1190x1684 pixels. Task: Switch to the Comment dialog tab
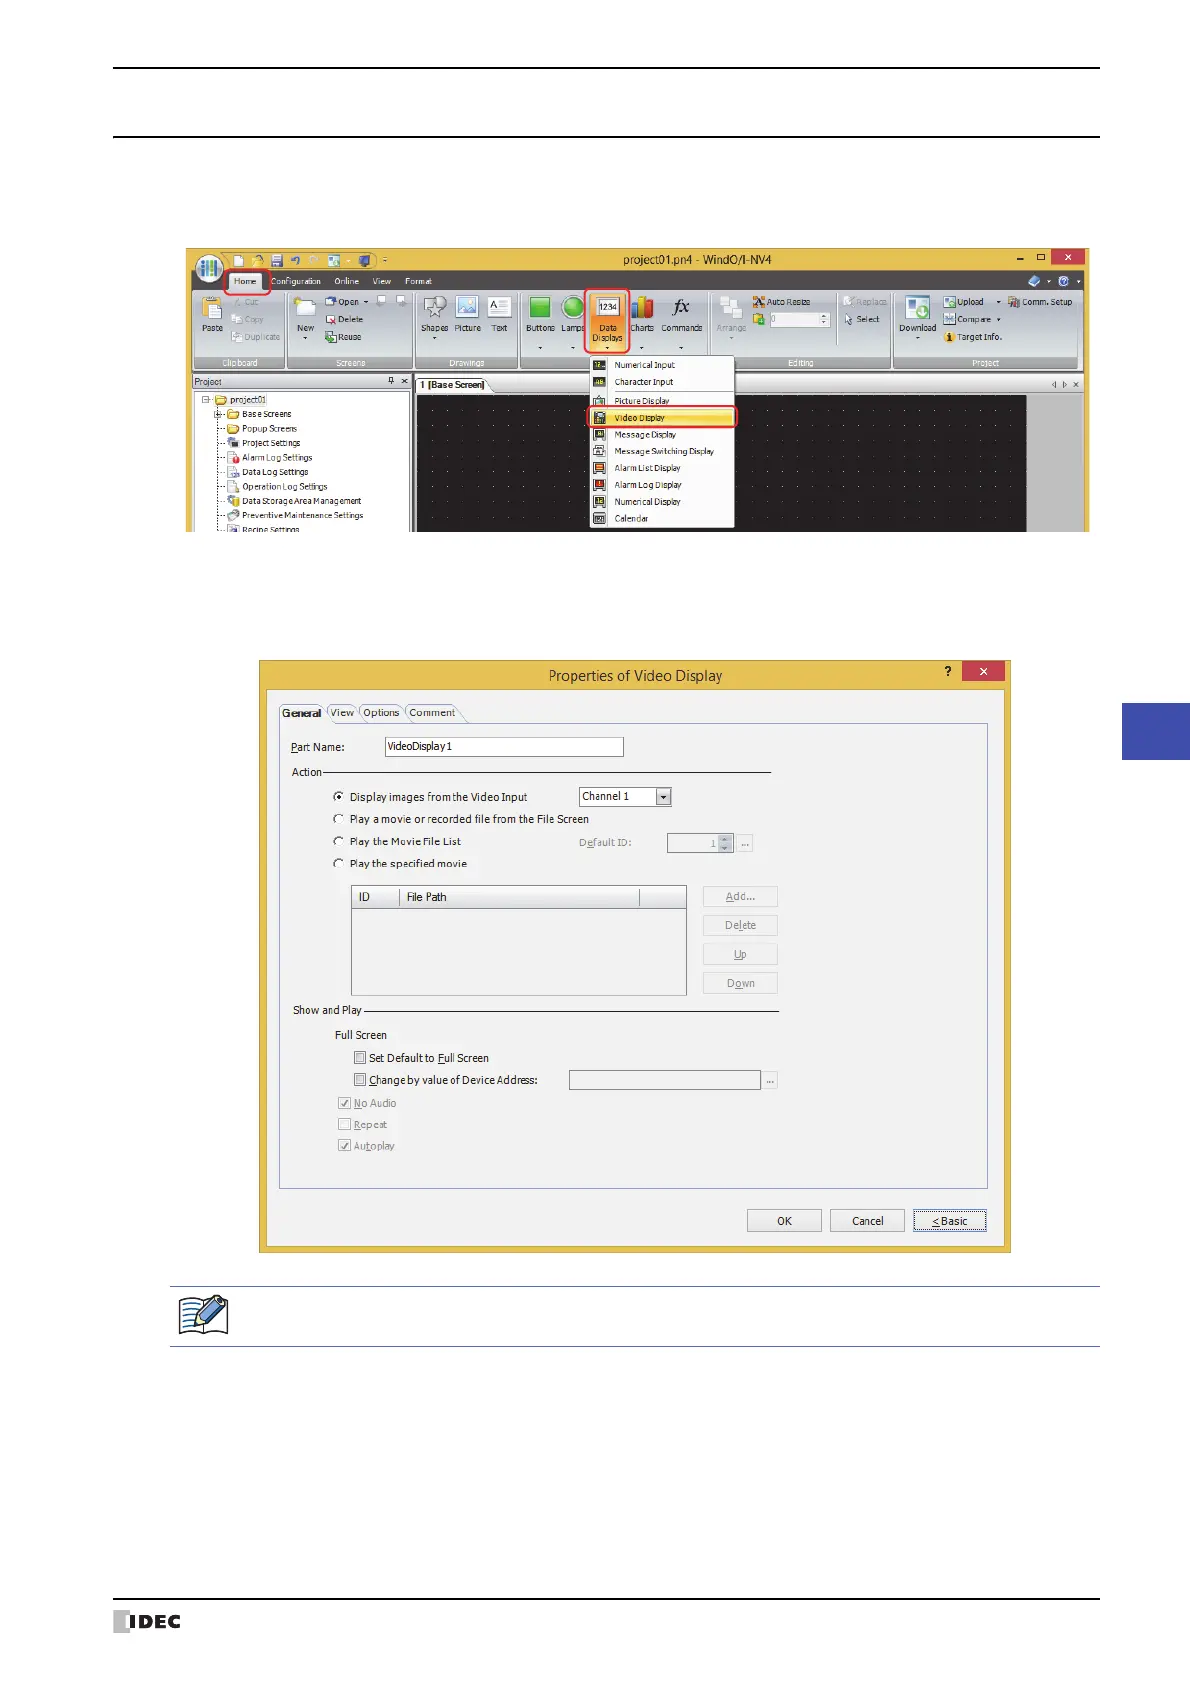click(432, 712)
